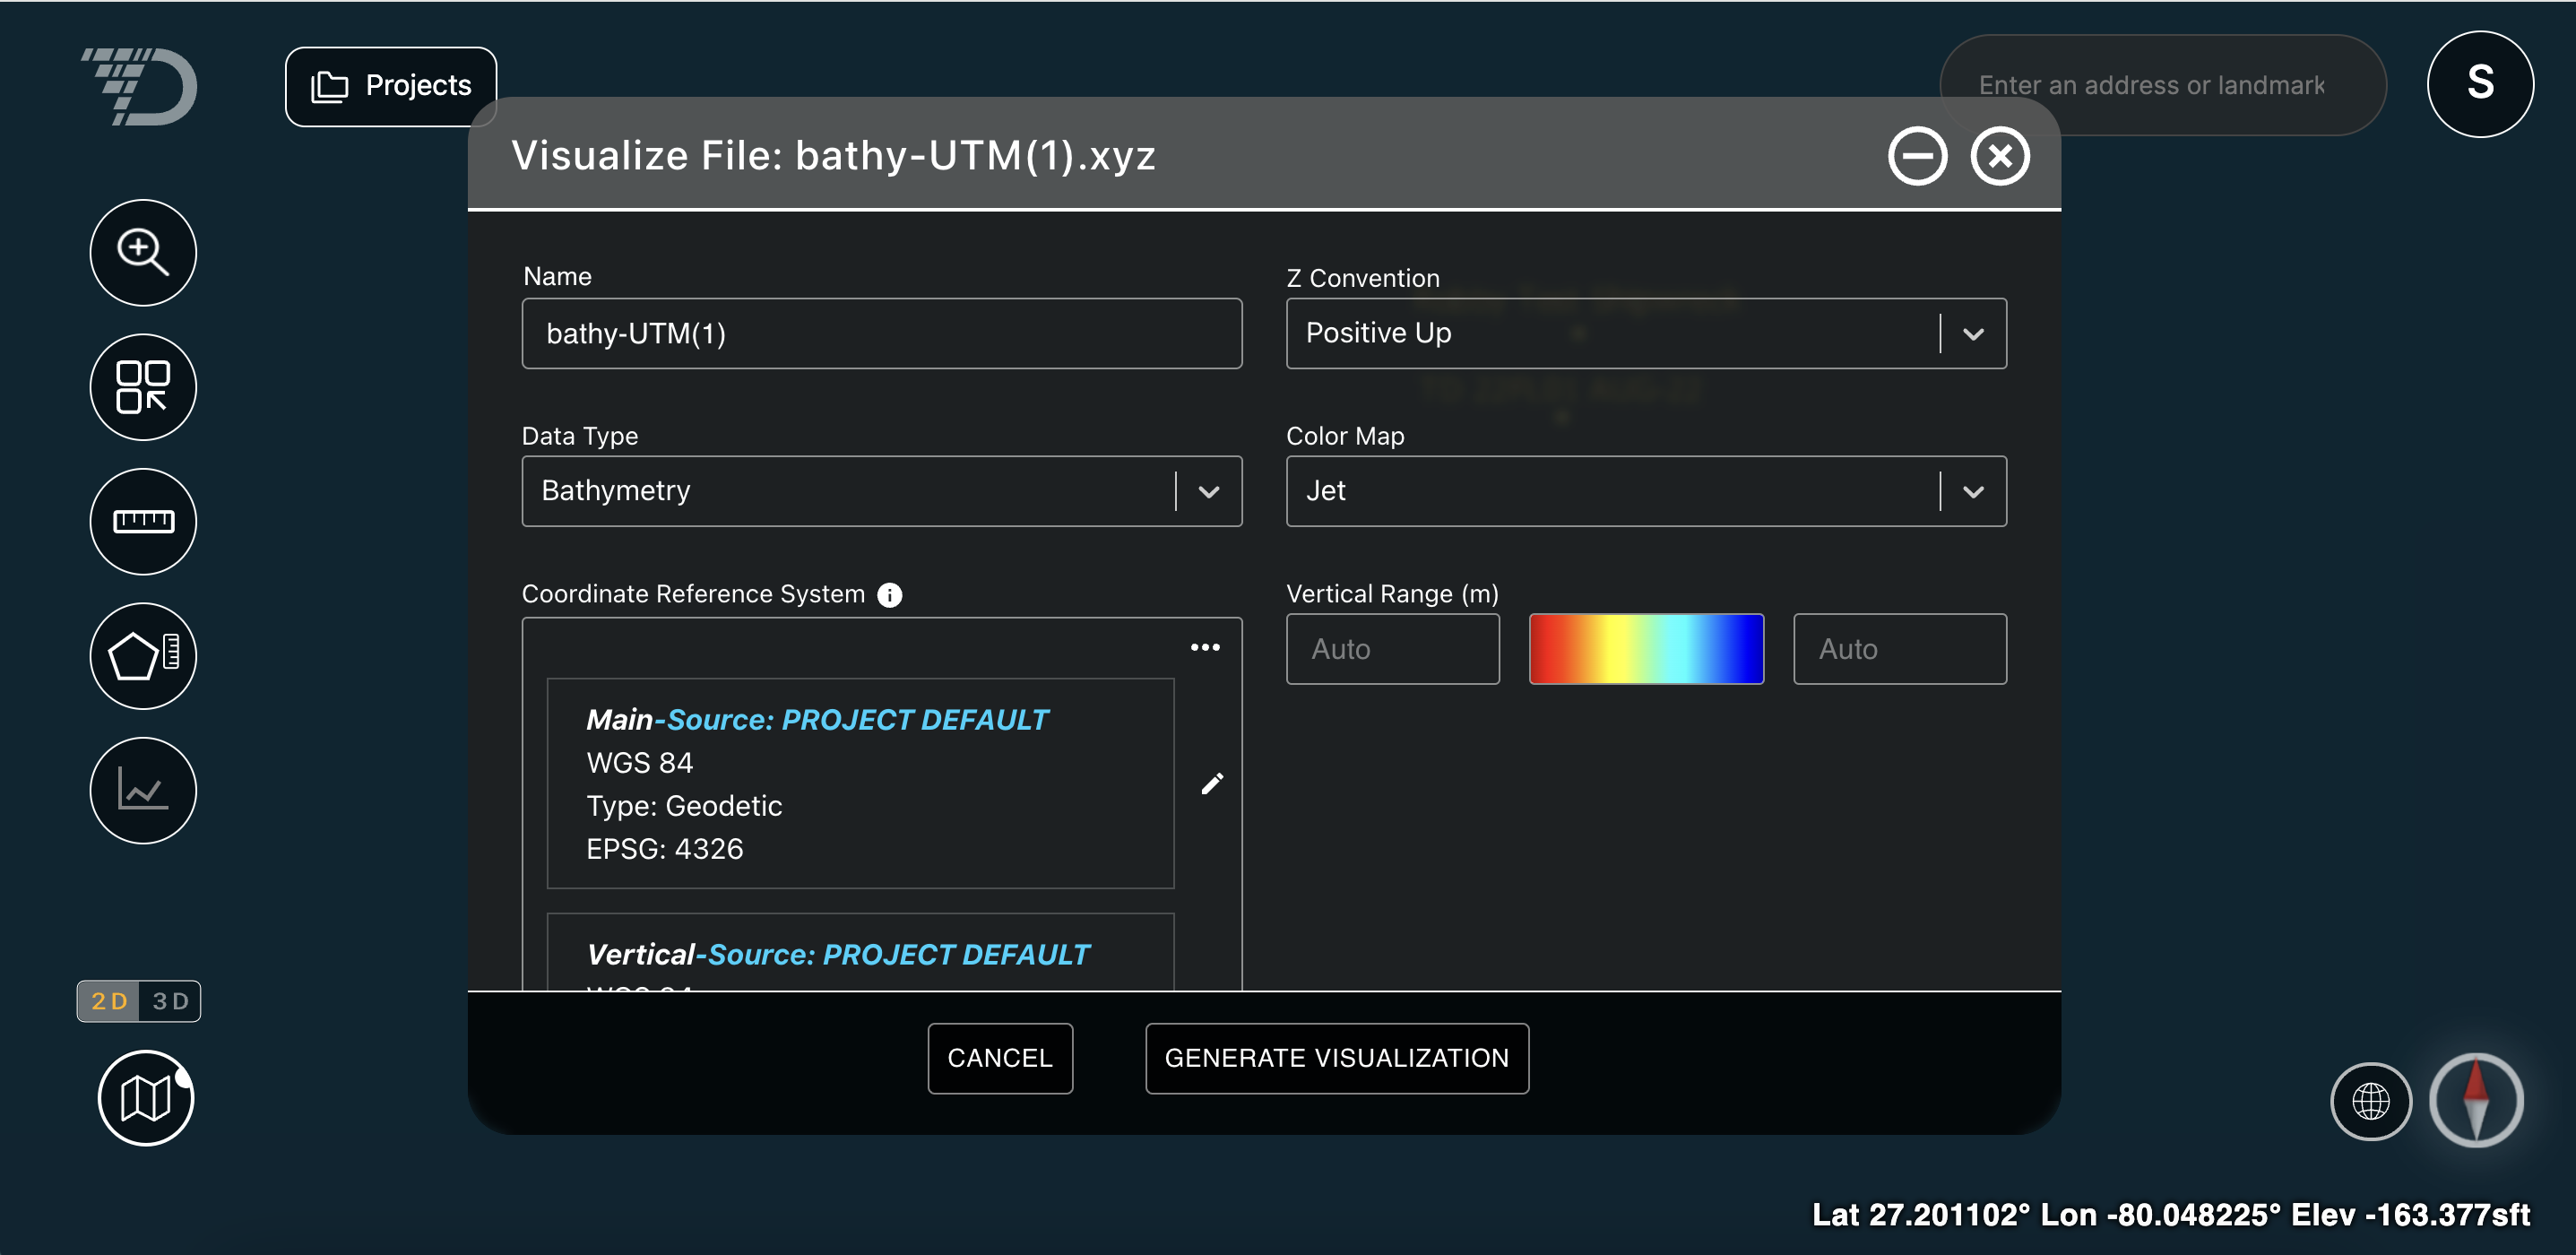Edit the Main CRS with pencil icon
The height and width of the screenshot is (1255, 2576).
point(1212,783)
